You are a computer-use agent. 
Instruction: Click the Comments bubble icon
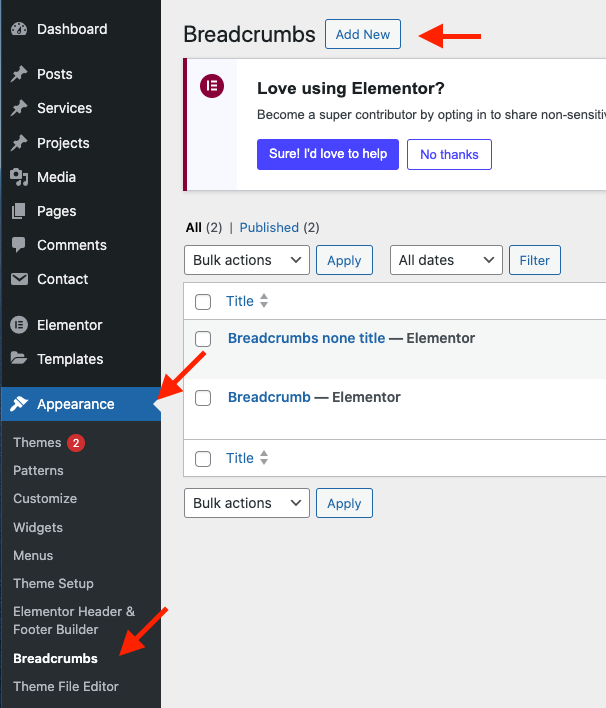(19, 245)
